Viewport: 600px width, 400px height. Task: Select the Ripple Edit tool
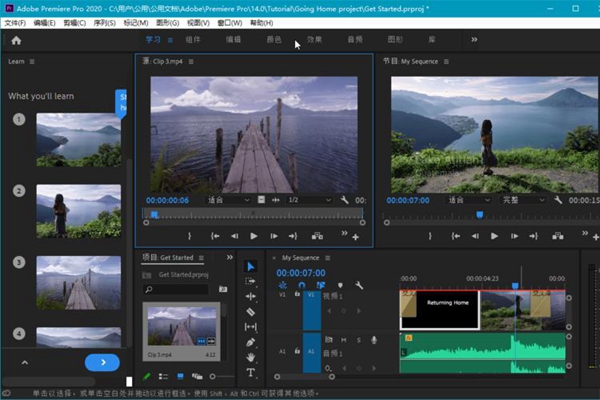click(x=250, y=296)
